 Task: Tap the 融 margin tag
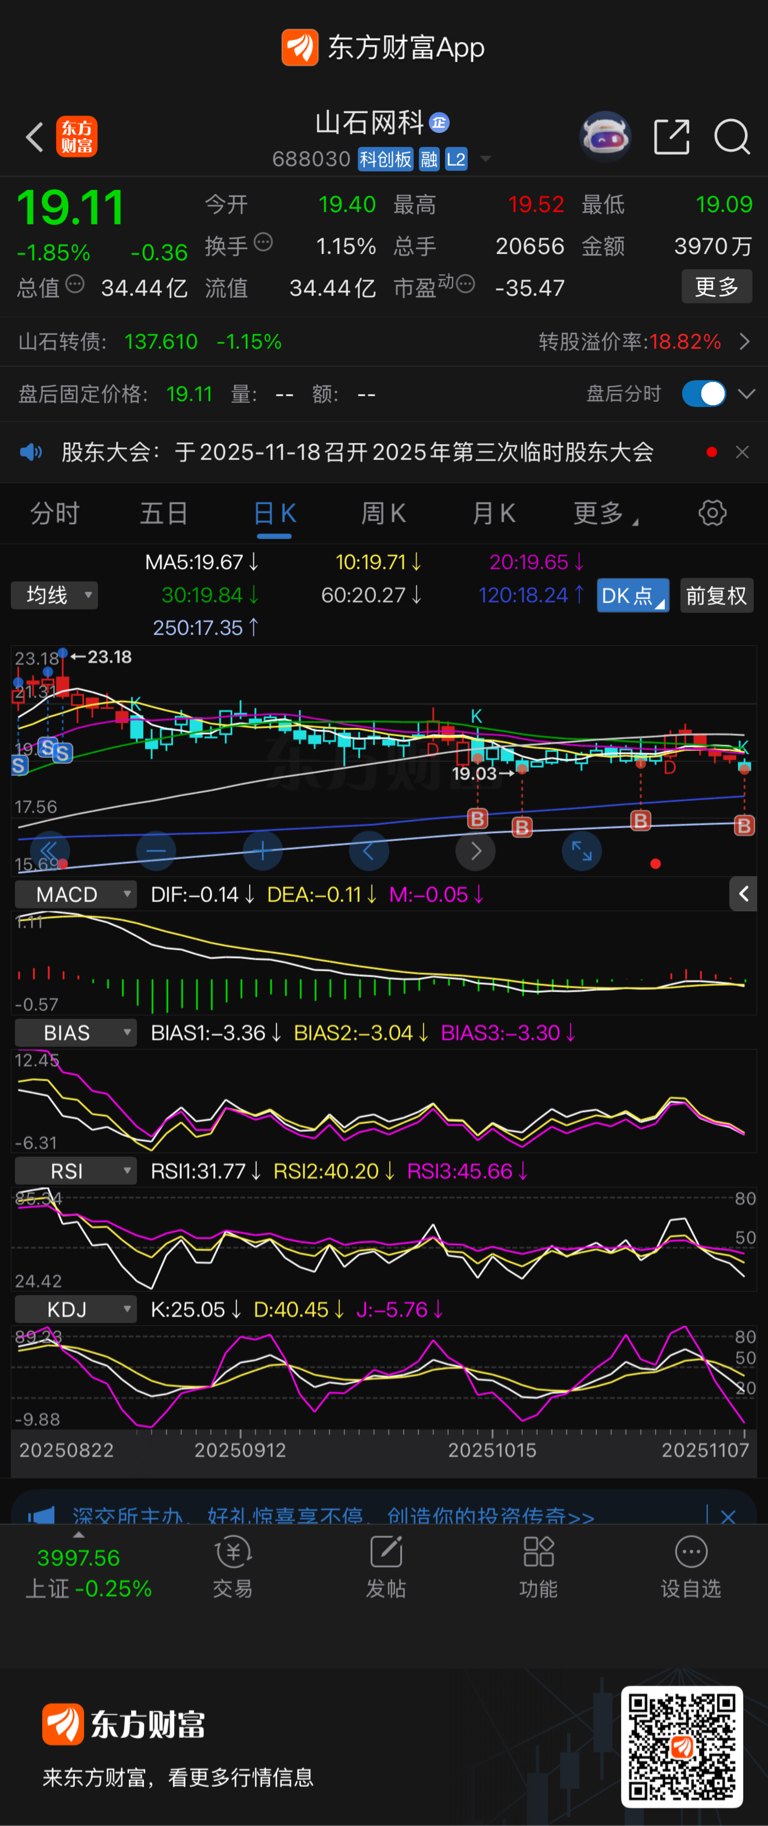[x=429, y=159]
